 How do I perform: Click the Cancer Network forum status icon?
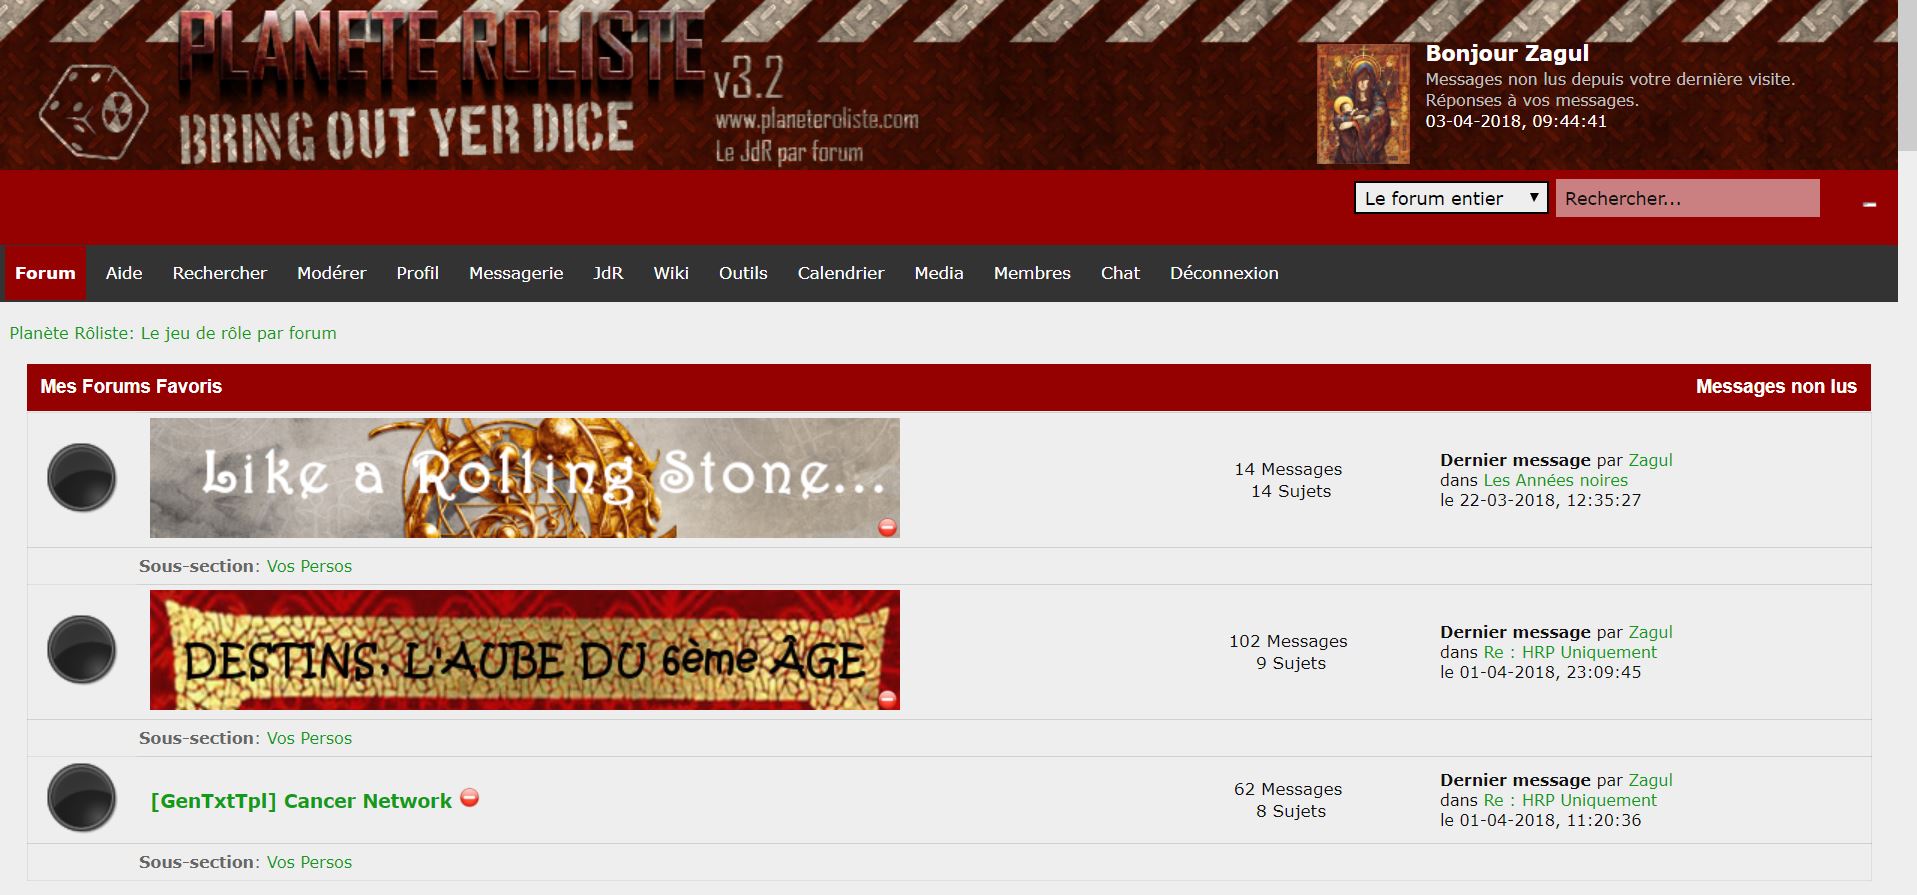click(x=82, y=797)
